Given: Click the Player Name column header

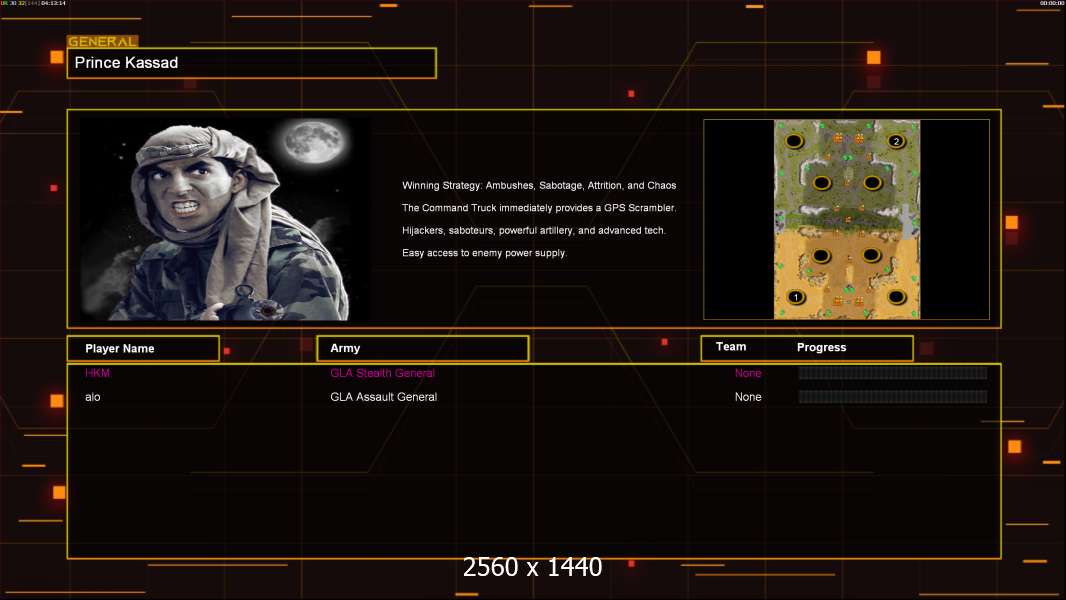Looking at the screenshot, I should tap(143, 349).
